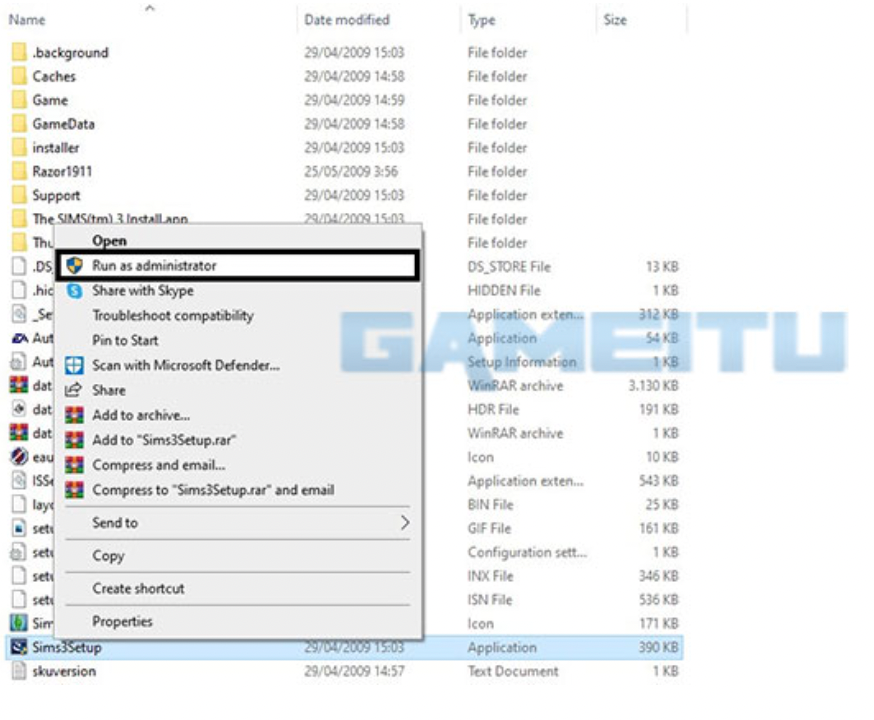Viewport: 874px width, 720px height.
Task: Click the DS_STORE File type cell
Action: click(509, 266)
